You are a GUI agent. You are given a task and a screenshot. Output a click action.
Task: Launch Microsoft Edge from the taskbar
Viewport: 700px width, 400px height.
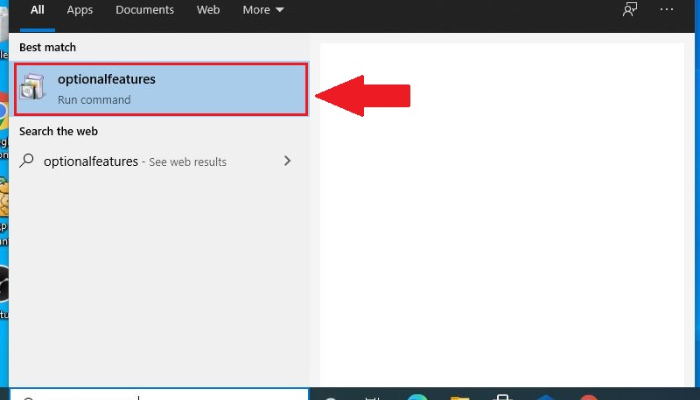click(417, 397)
